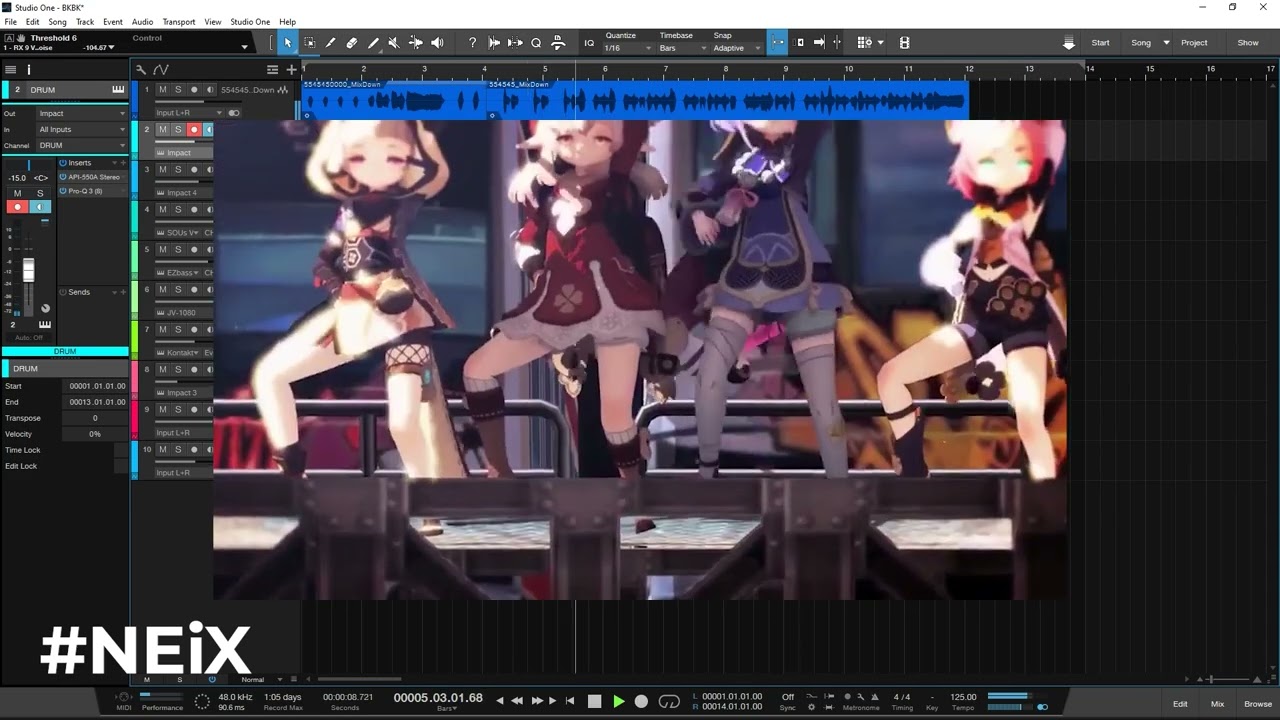This screenshot has width=1280, height=720.
Task: Open the inspector info icon
Action: (29, 69)
